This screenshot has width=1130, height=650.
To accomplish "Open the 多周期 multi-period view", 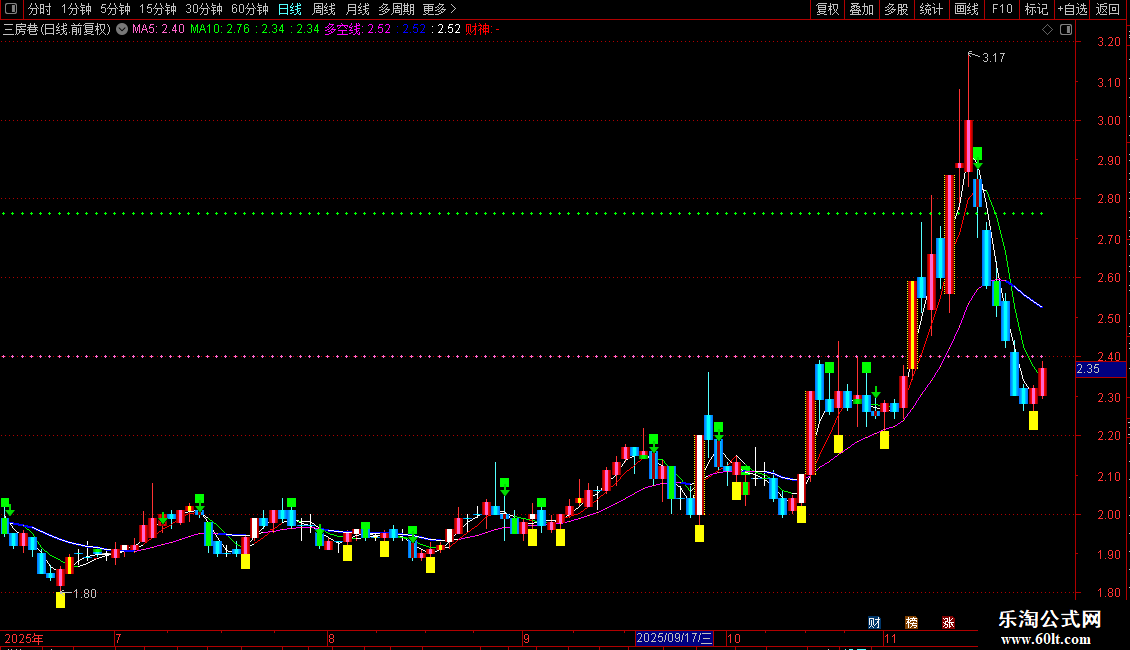I will (396, 9).
